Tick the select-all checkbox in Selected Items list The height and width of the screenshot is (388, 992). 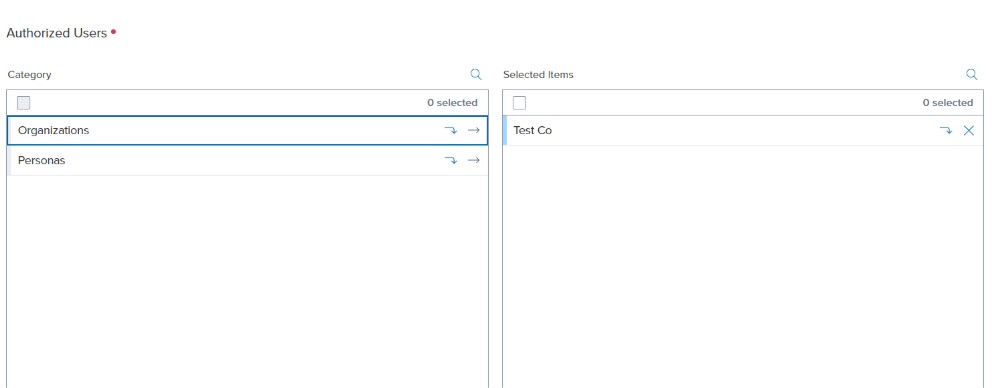click(x=519, y=103)
